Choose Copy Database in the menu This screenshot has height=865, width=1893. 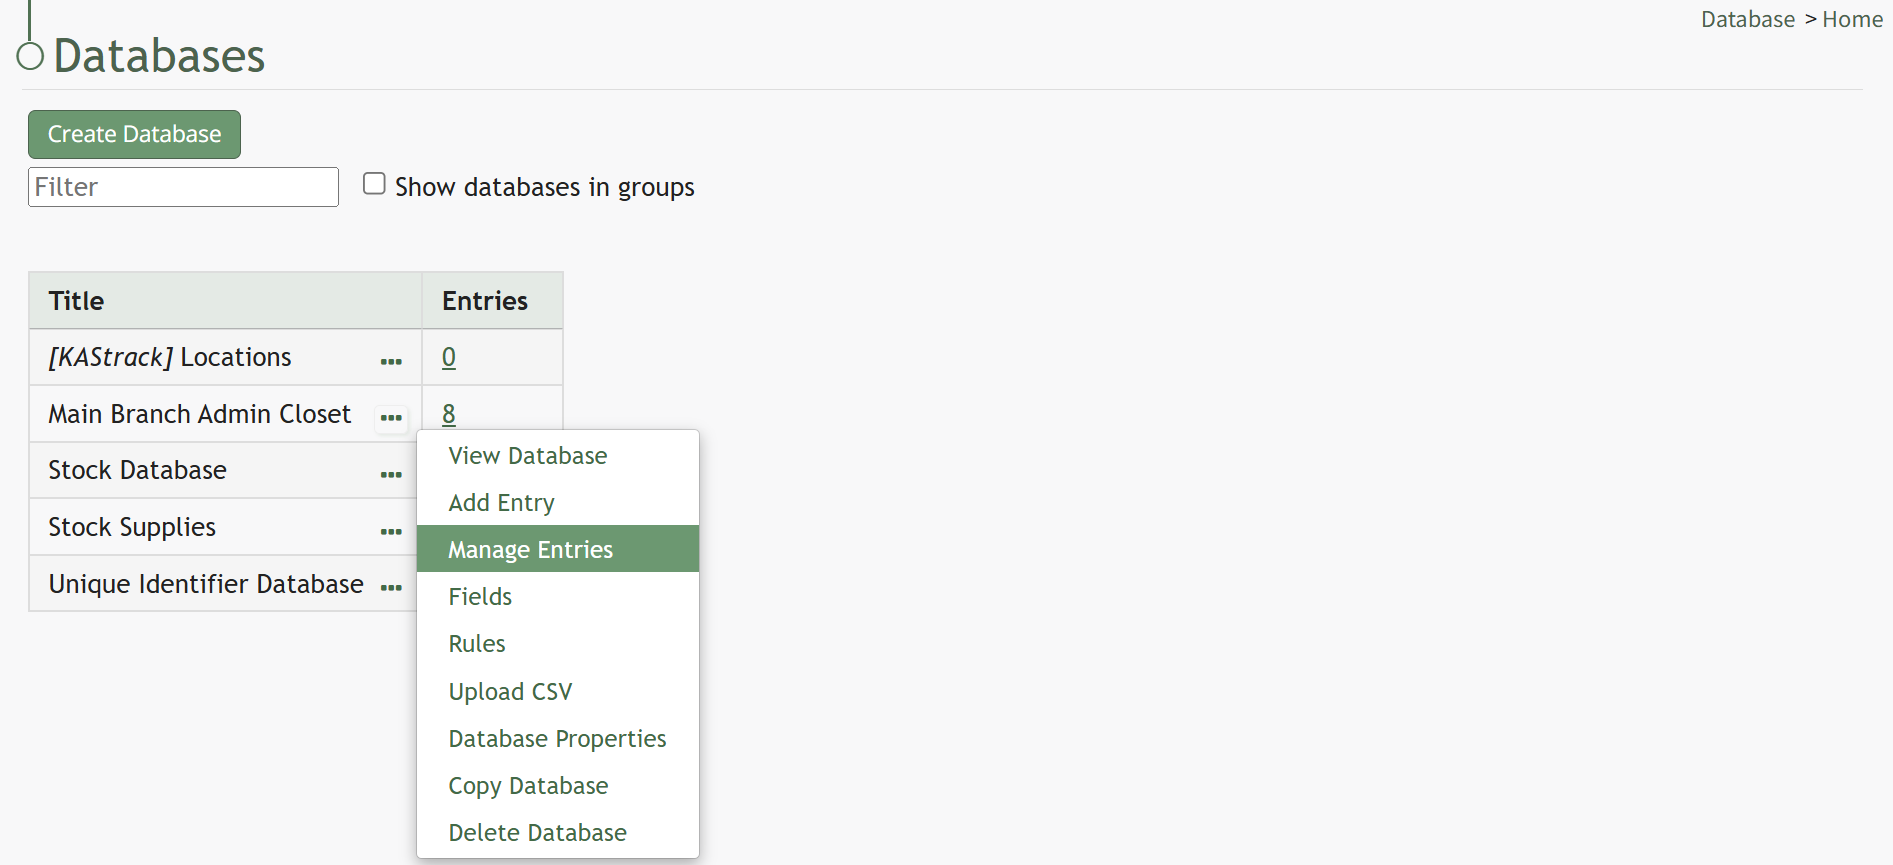(x=558, y=786)
